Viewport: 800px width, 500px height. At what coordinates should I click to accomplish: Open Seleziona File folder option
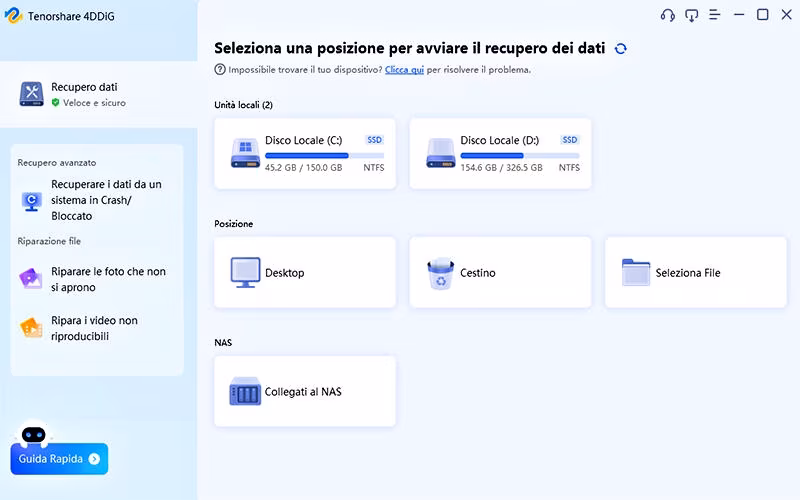[695, 272]
